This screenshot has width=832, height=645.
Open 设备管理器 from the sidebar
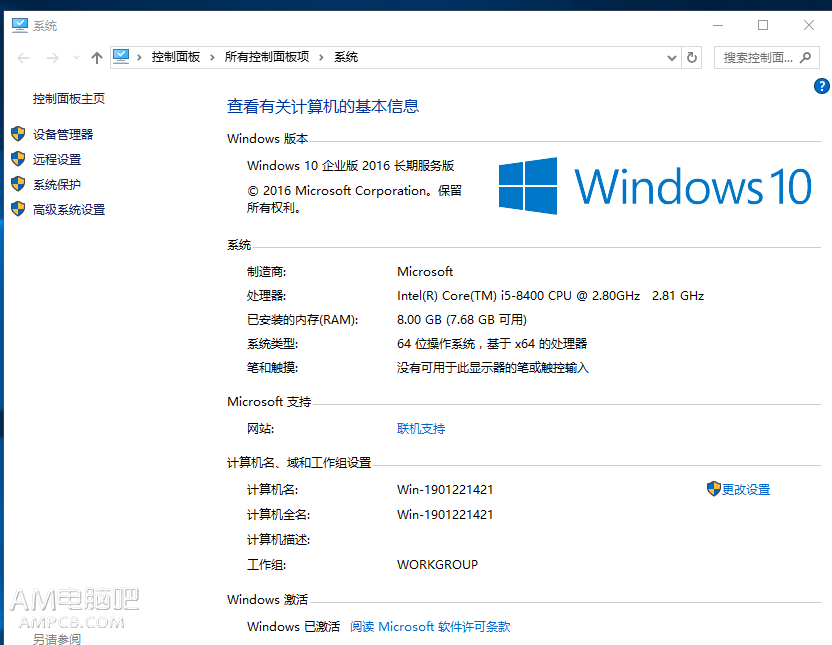(63, 134)
